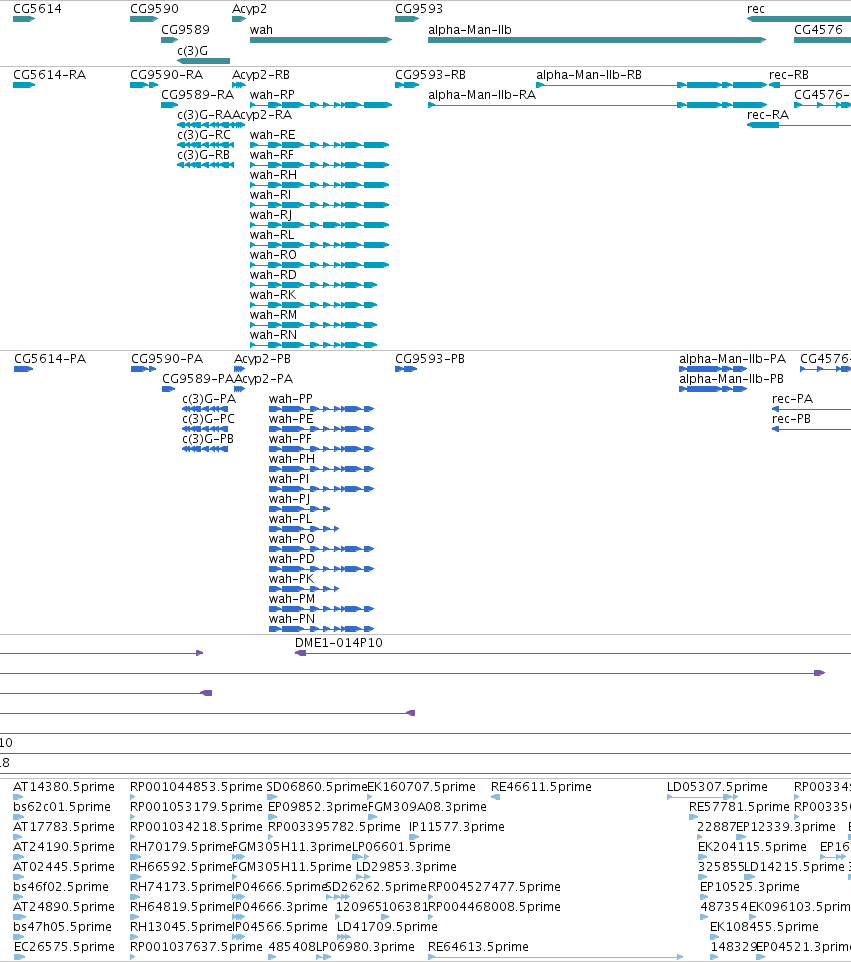Select protein c(3)G-PB label

pos(208,439)
